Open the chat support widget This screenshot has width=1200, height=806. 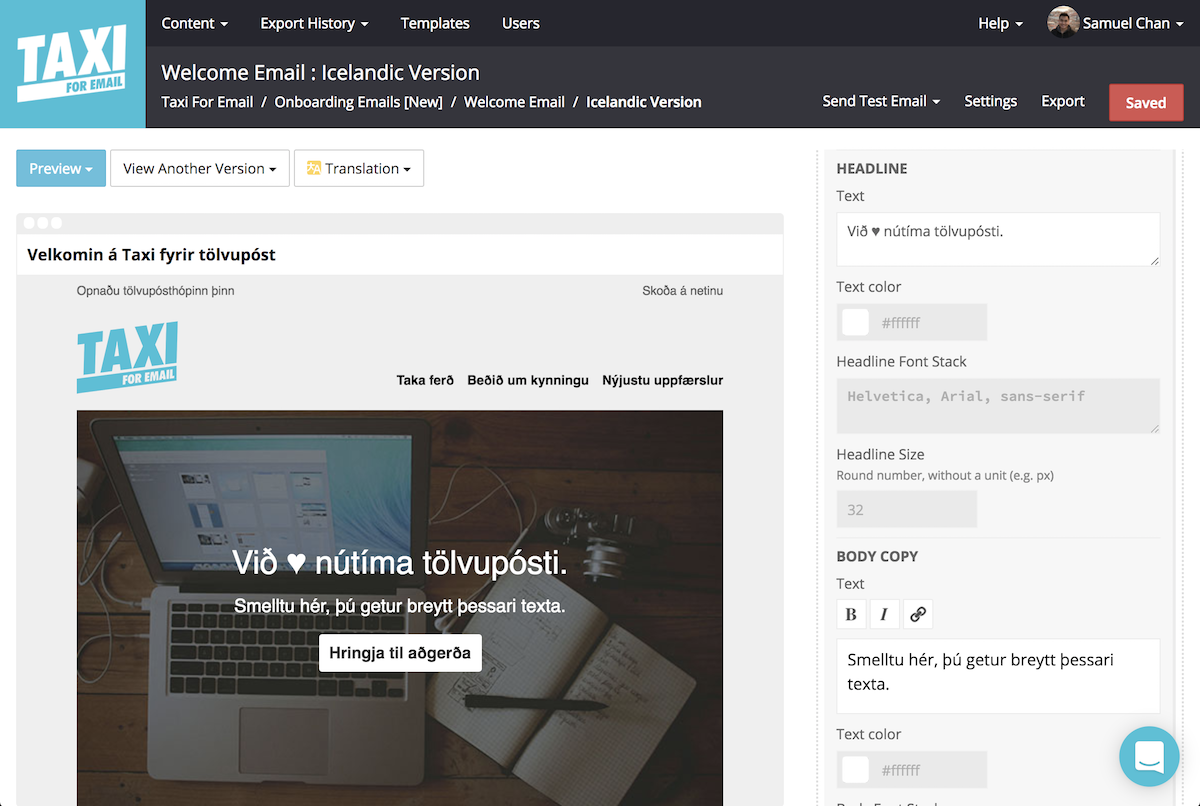coord(1150,756)
